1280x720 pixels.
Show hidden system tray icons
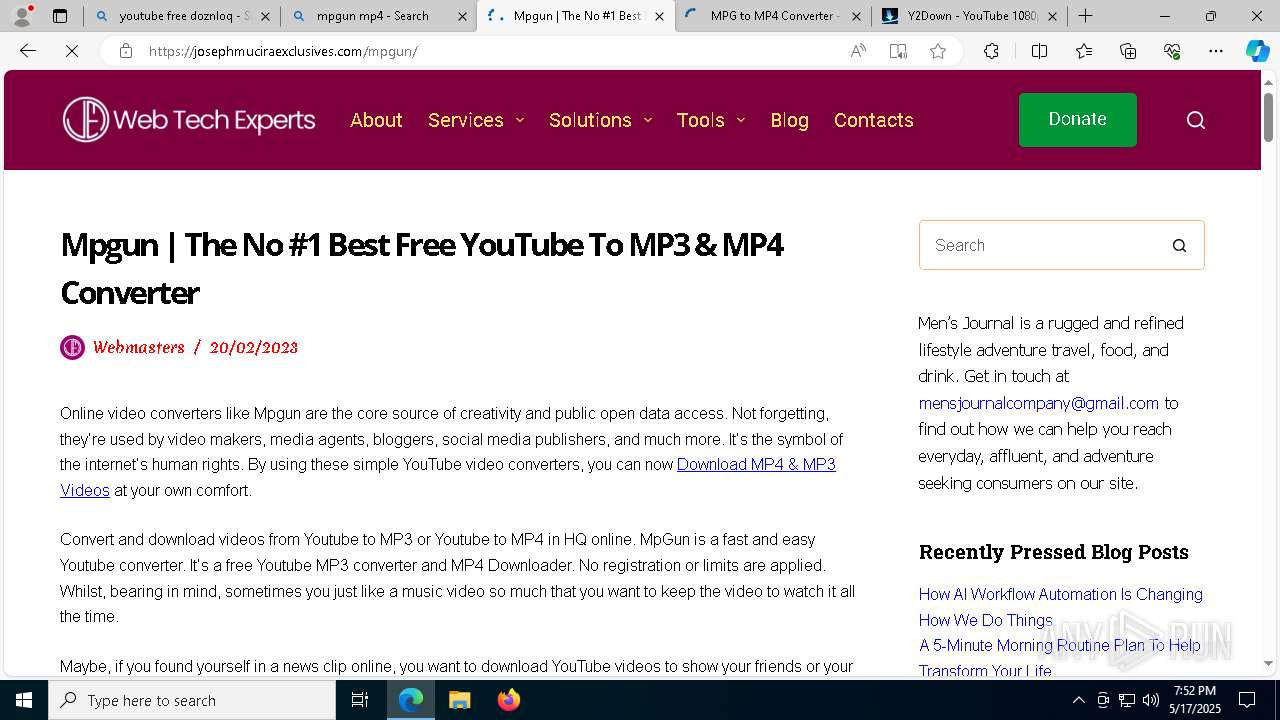pyautogui.click(x=1078, y=700)
